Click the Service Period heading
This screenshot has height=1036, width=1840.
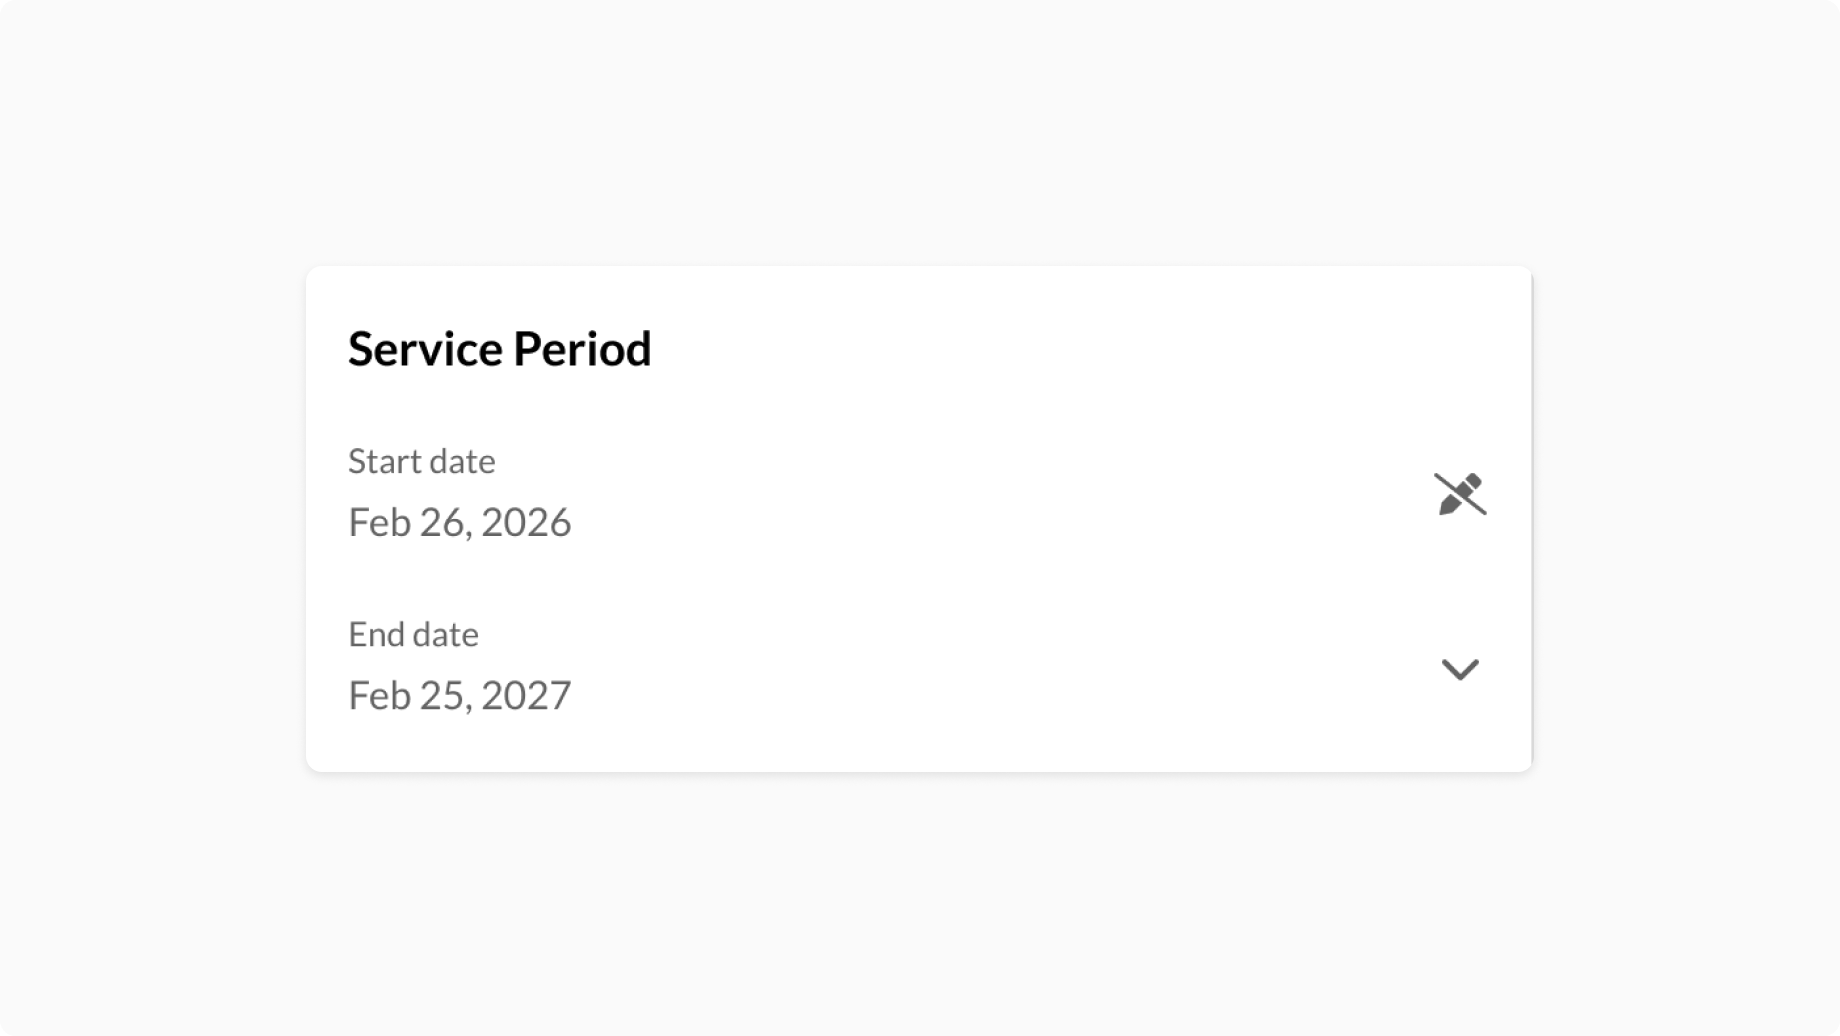[499, 349]
